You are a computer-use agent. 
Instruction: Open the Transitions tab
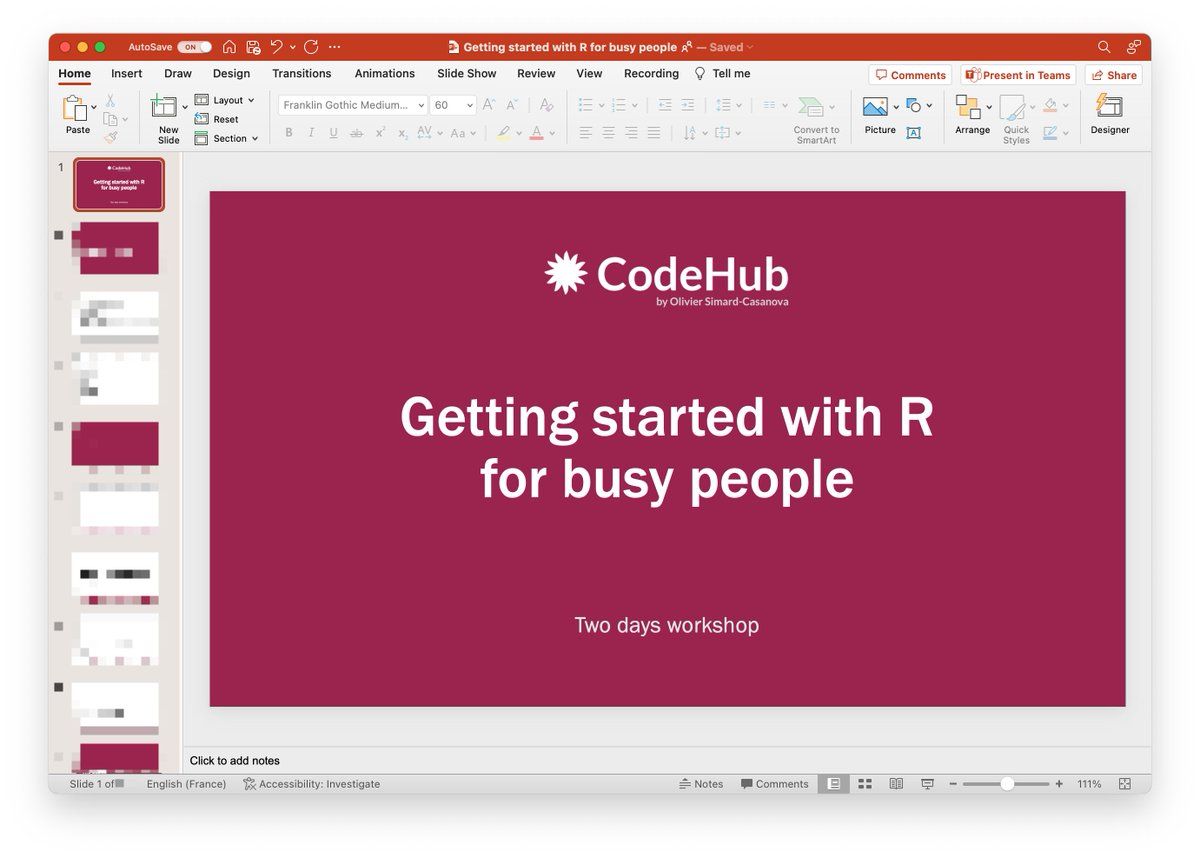(301, 74)
